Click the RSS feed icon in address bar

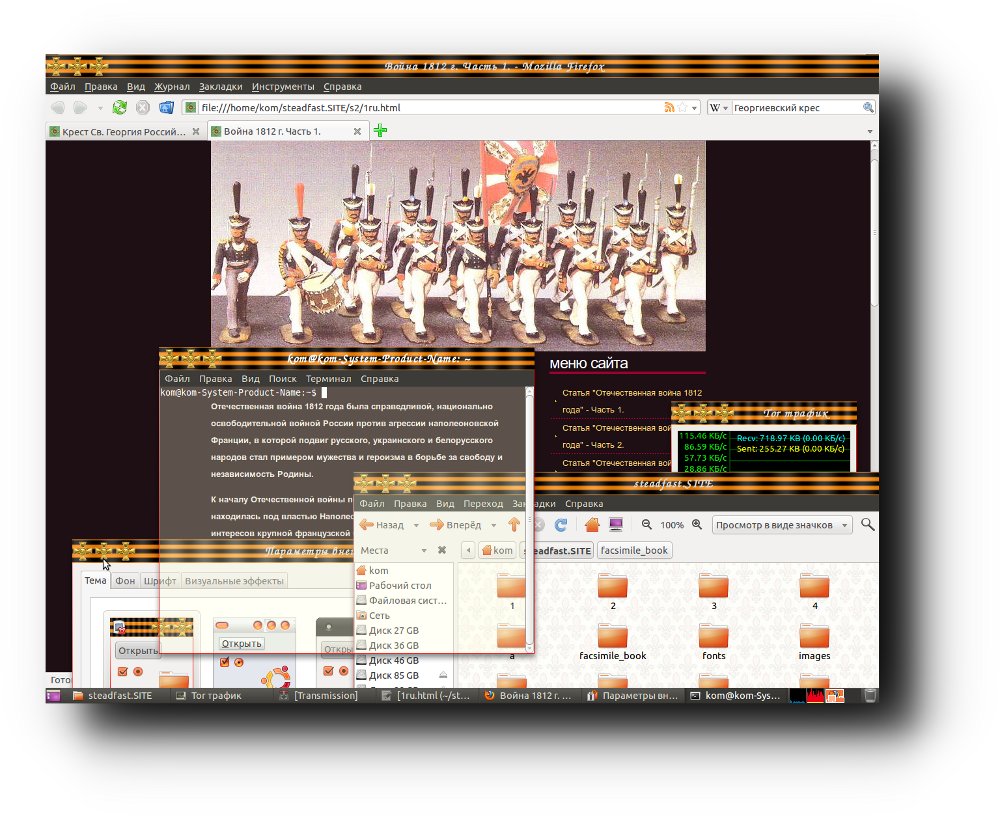tap(669, 107)
